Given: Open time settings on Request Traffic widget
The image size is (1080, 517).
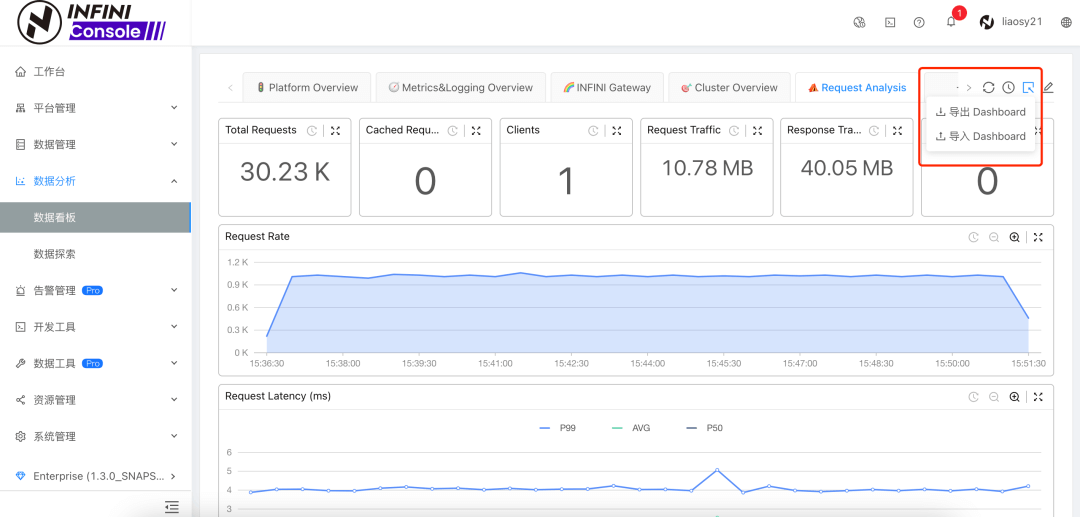Looking at the screenshot, I should pos(734,130).
